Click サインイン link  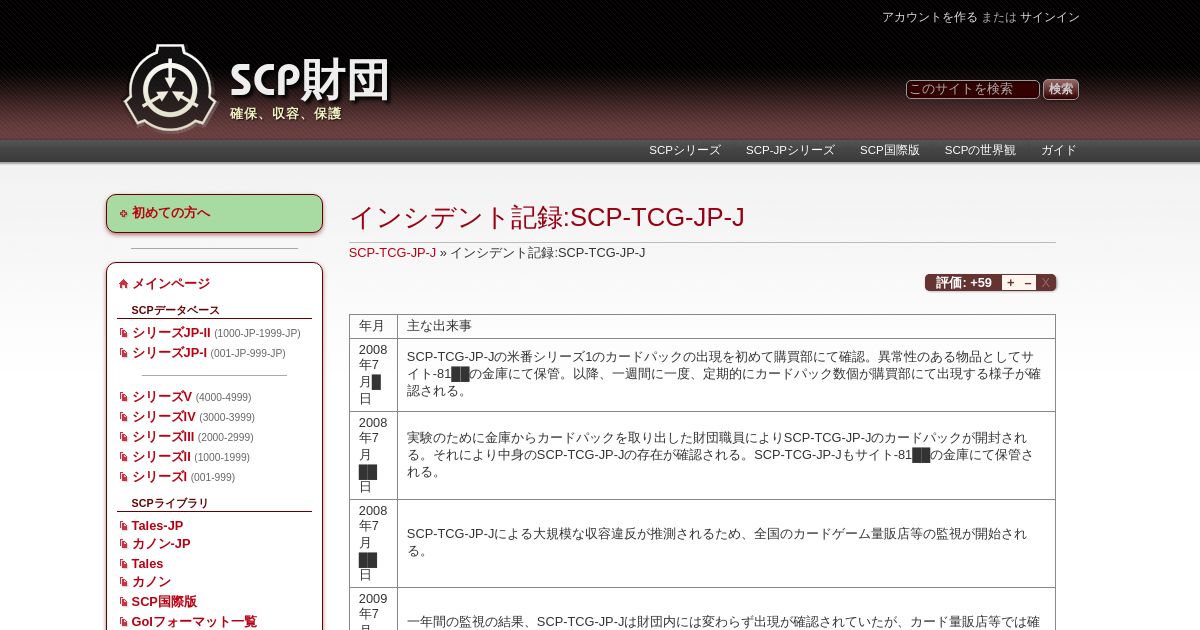coord(1050,17)
